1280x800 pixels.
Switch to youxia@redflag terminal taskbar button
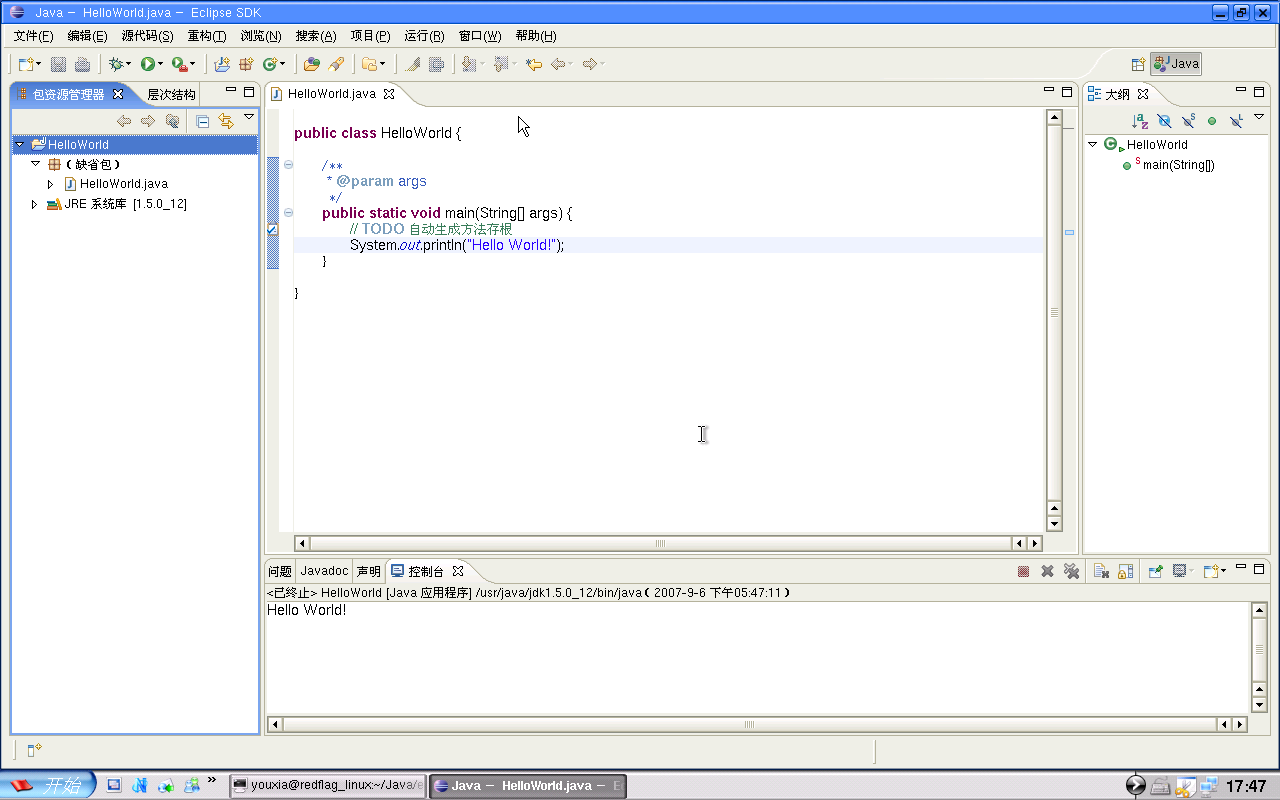point(328,786)
